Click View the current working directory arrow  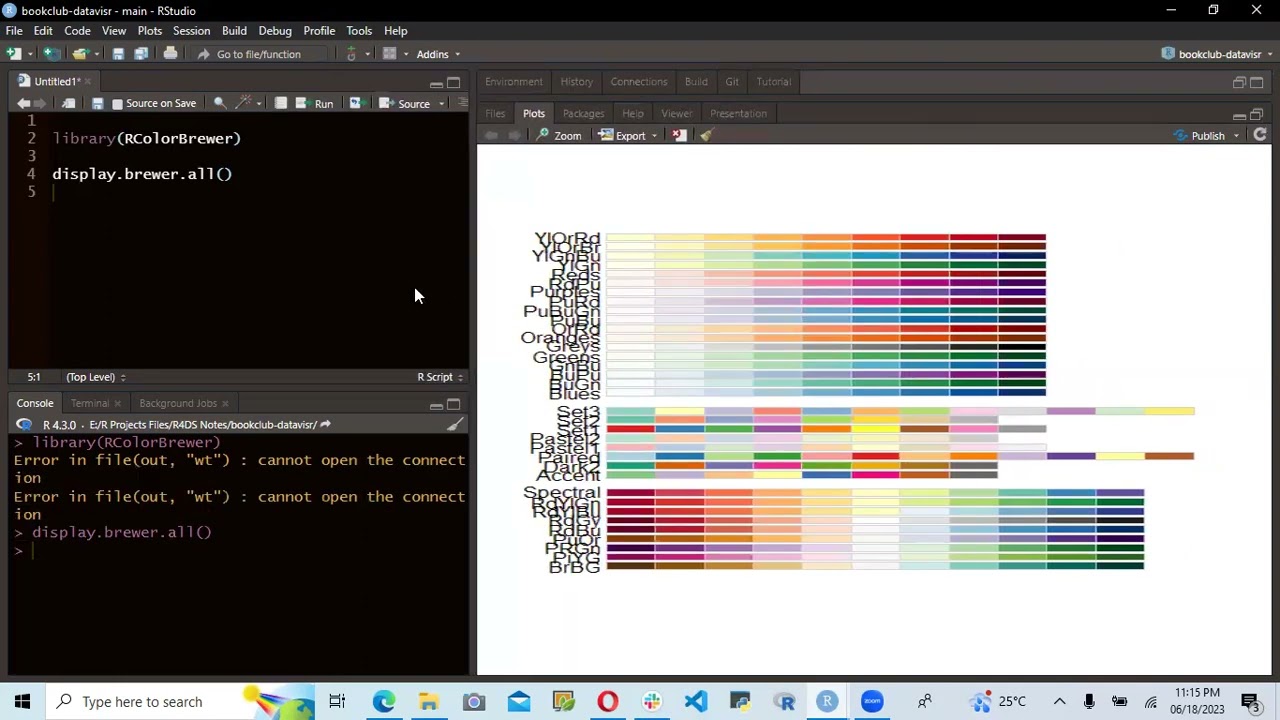coord(325,425)
